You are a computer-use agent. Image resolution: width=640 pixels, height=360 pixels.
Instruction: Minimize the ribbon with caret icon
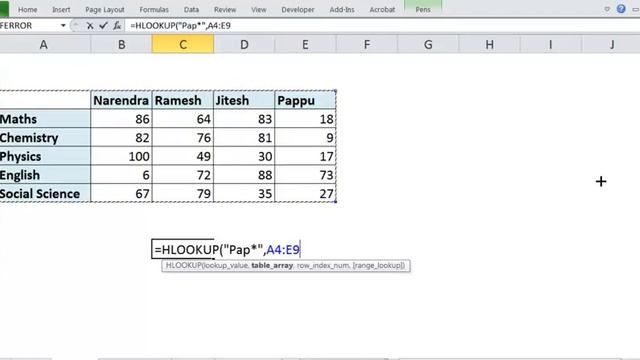click(x=607, y=9)
